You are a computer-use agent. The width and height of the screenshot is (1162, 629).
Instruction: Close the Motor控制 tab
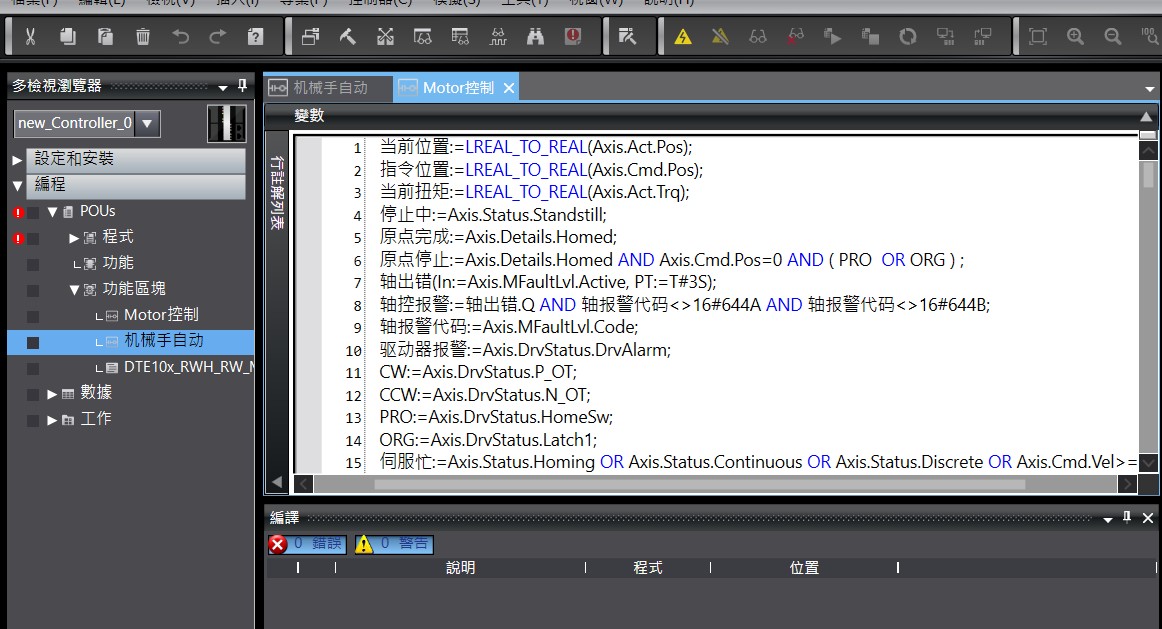pos(508,88)
